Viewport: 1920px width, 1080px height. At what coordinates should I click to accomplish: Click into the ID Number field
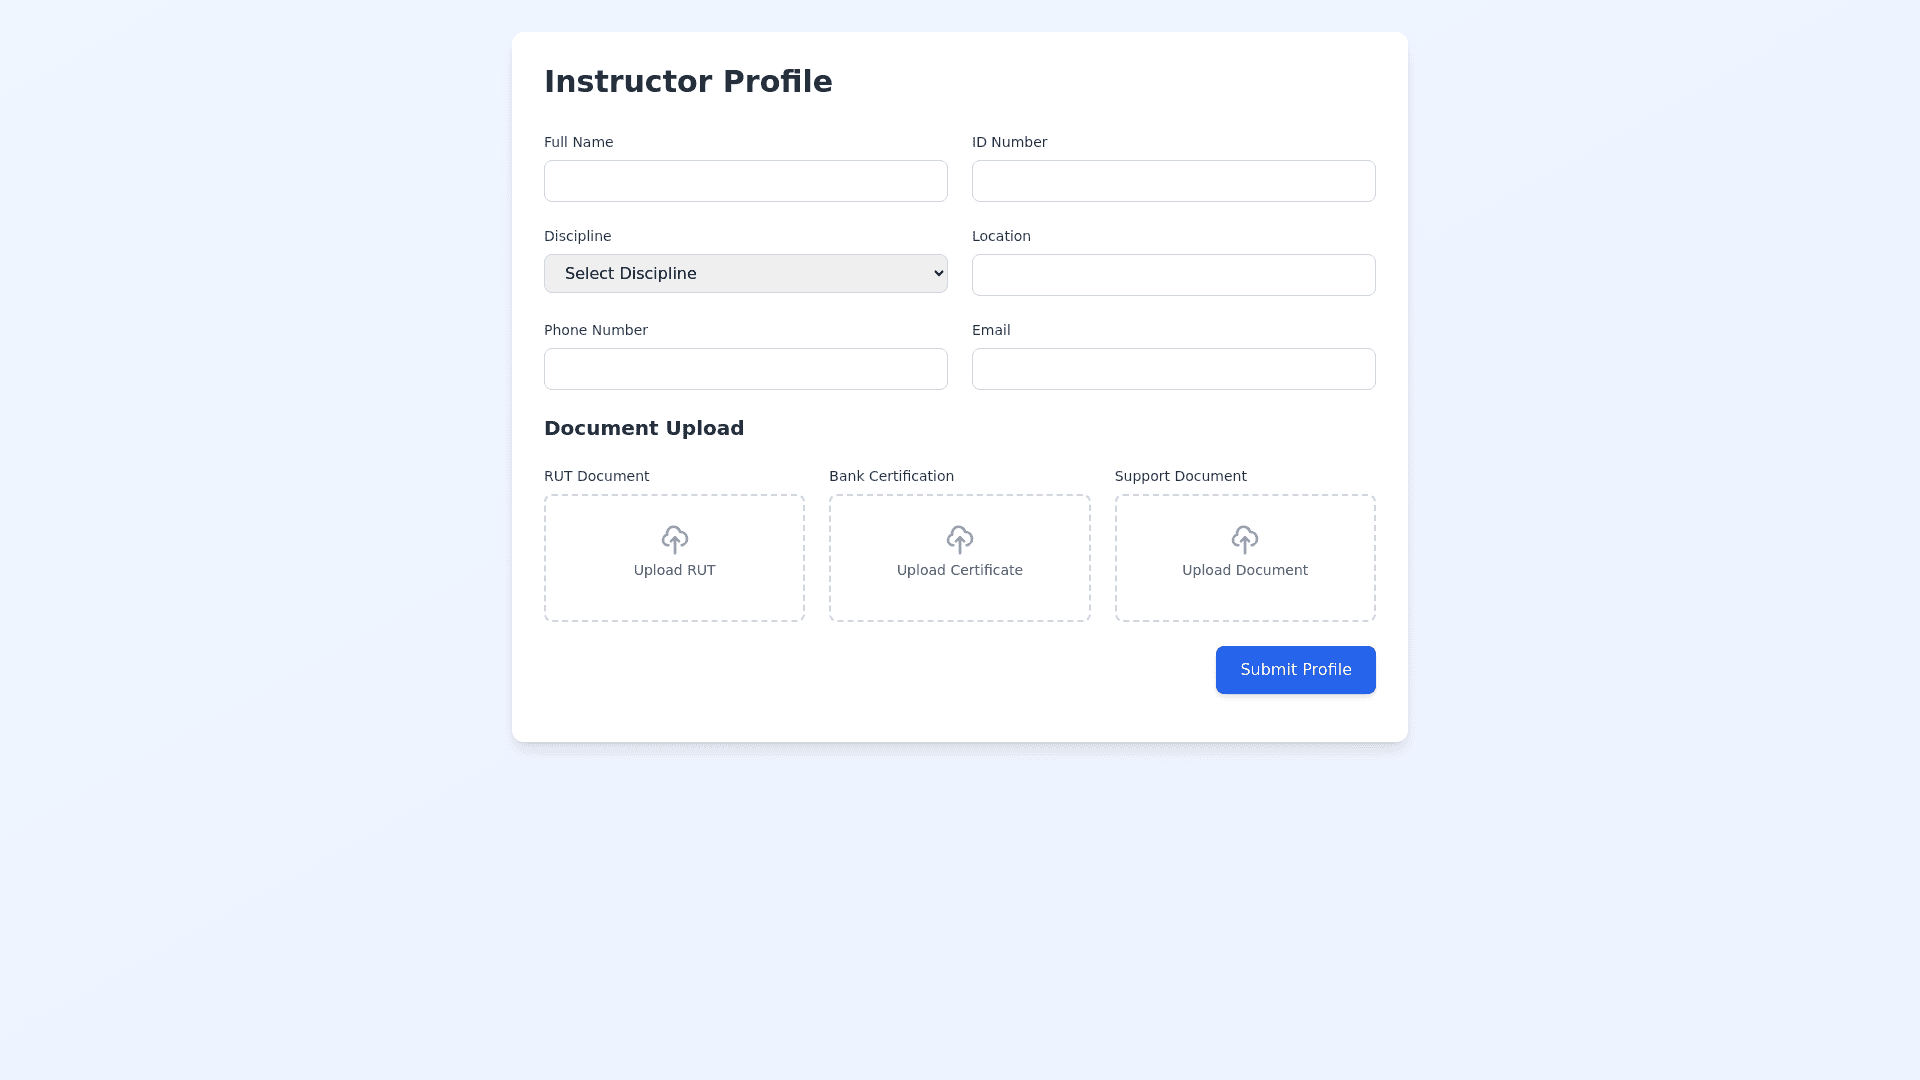click(x=1173, y=181)
